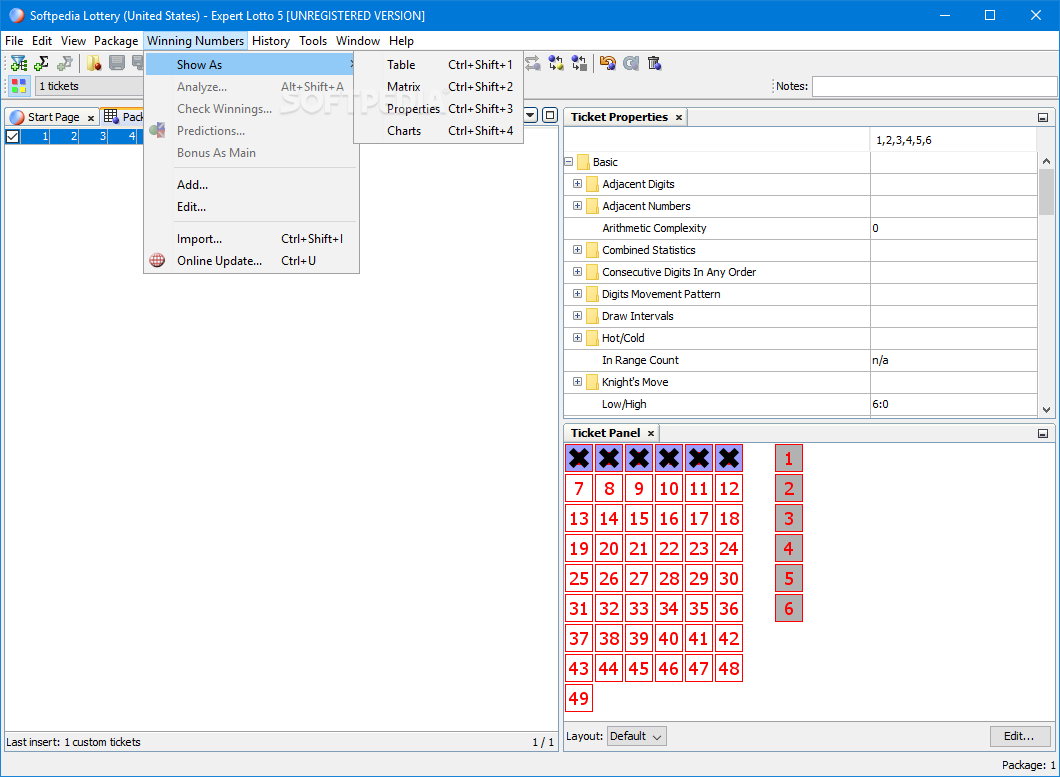This screenshot has height=777, width=1060.
Task: Select Import... from the Winning Numbers menu
Action: pos(251,239)
